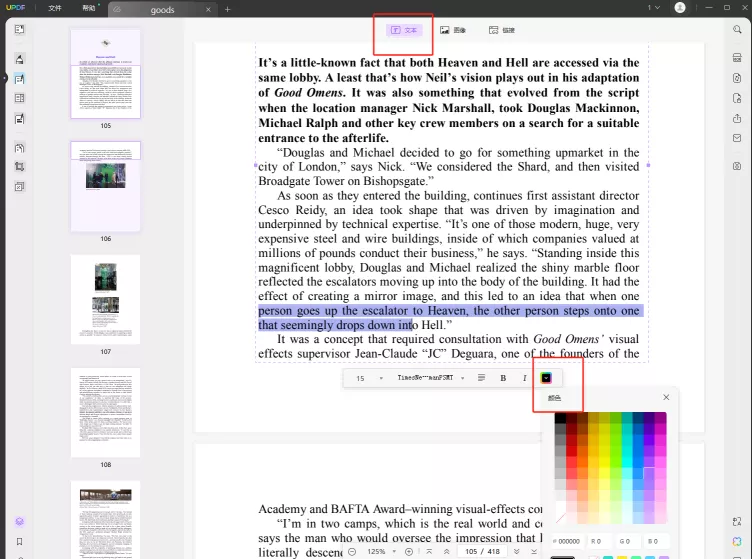Open page 107 thumbnail
The height and width of the screenshot is (559, 752).
(106, 299)
